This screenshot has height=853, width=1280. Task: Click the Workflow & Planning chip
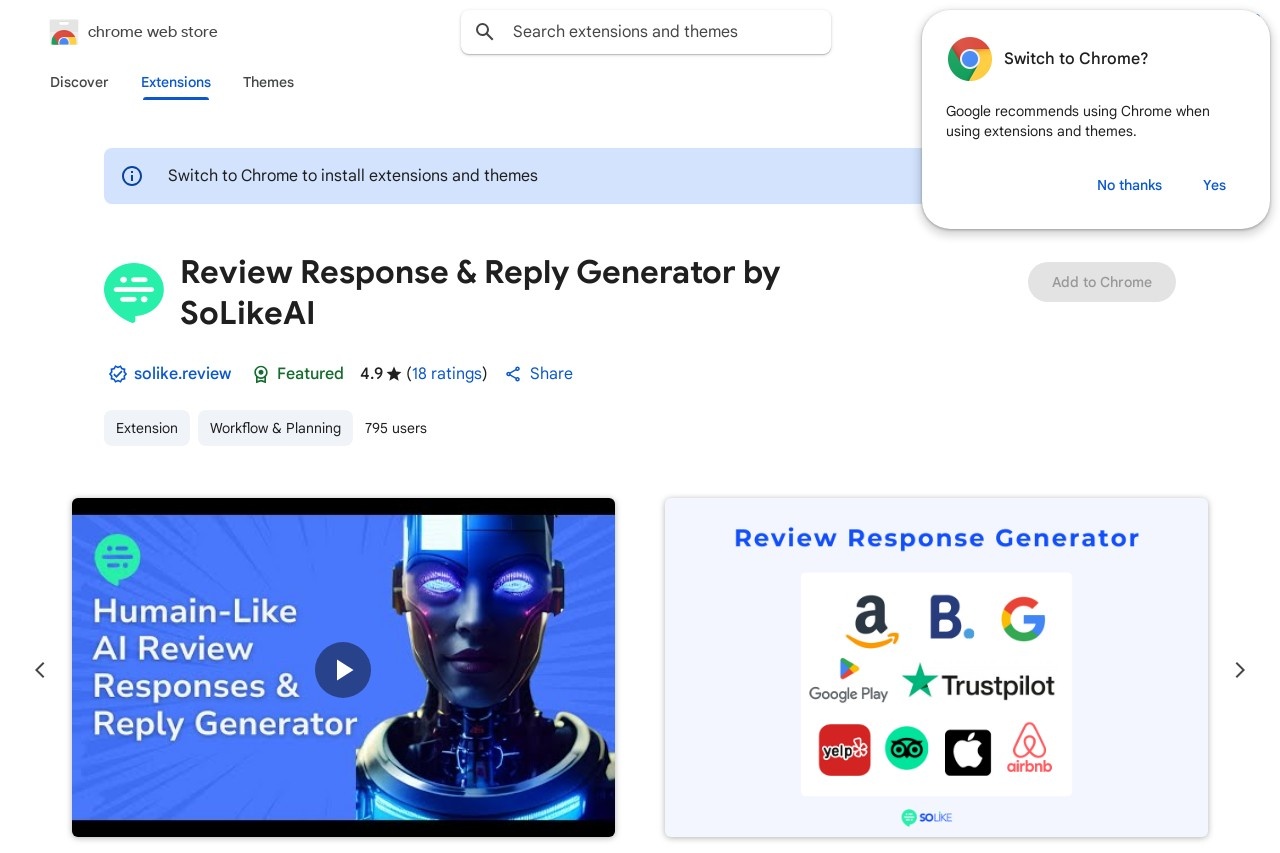click(275, 428)
